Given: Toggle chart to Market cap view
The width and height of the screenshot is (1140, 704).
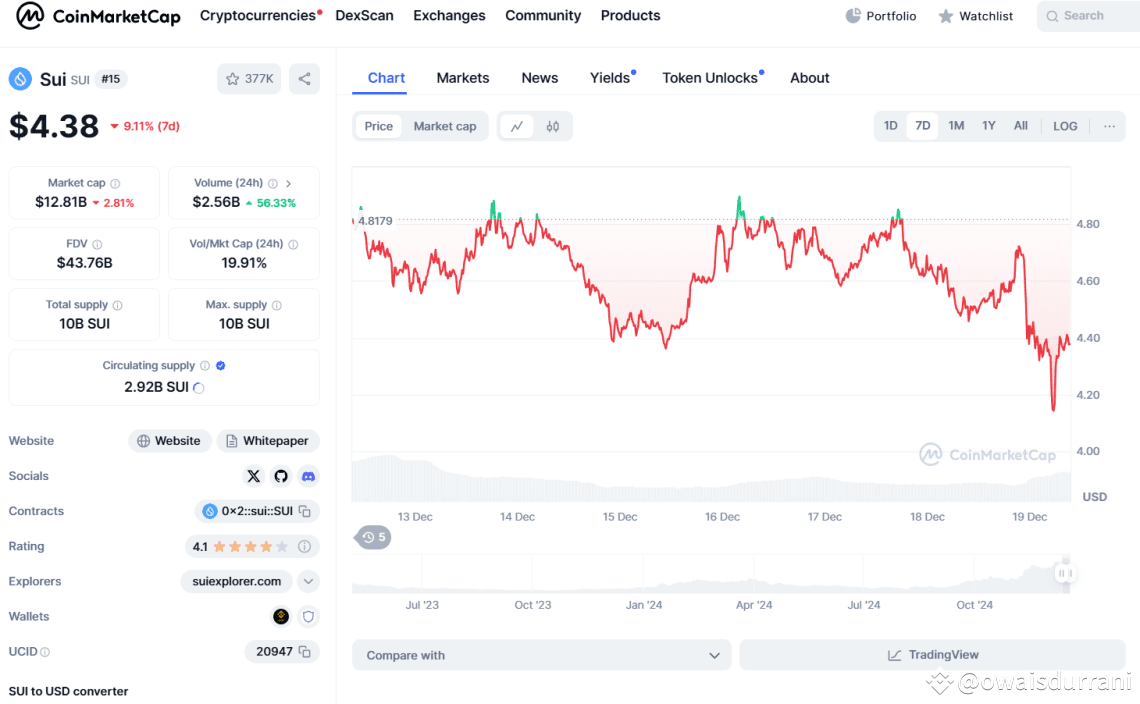Looking at the screenshot, I should click(445, 127).
